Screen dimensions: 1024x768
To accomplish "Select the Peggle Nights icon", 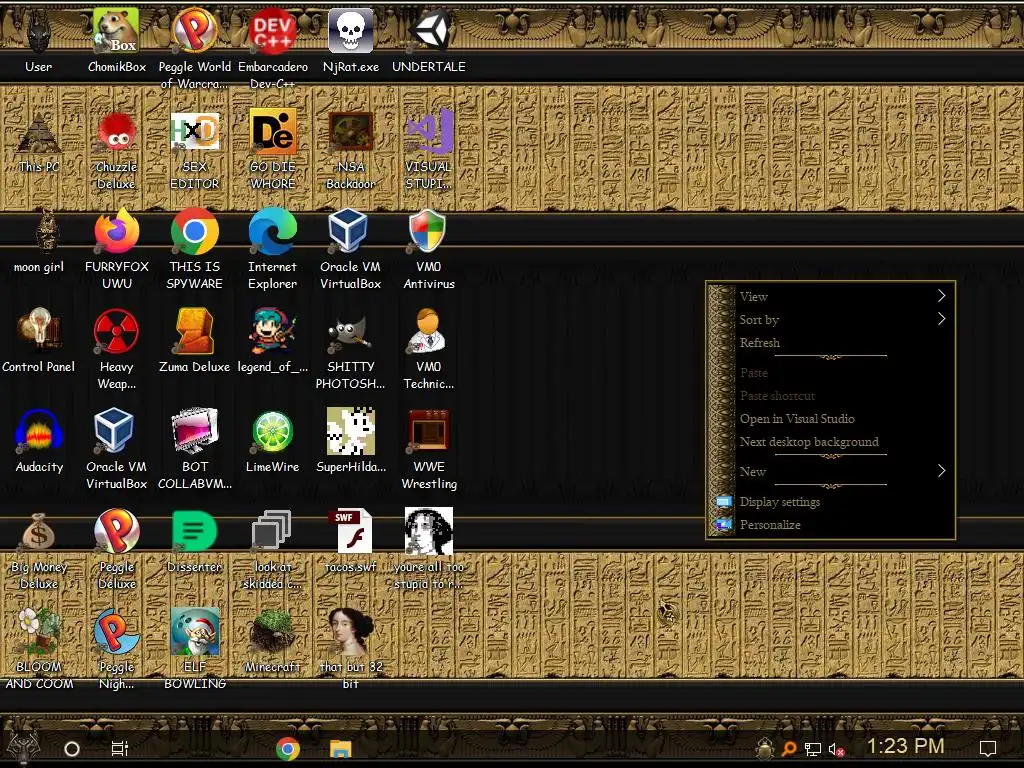I will [x=116, y=632].
